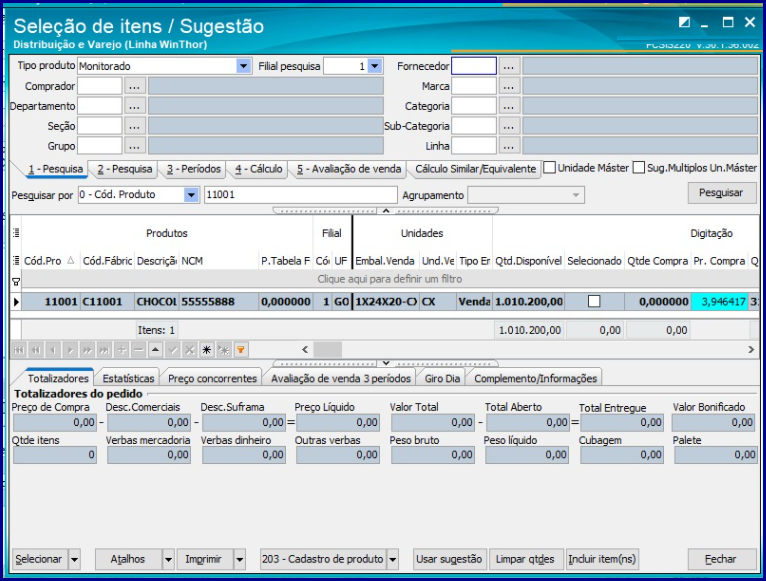The height and width of the screenshot is (581, 766).
Task: Click the goto bookmark asterisk icon
Action: [224, 350]
